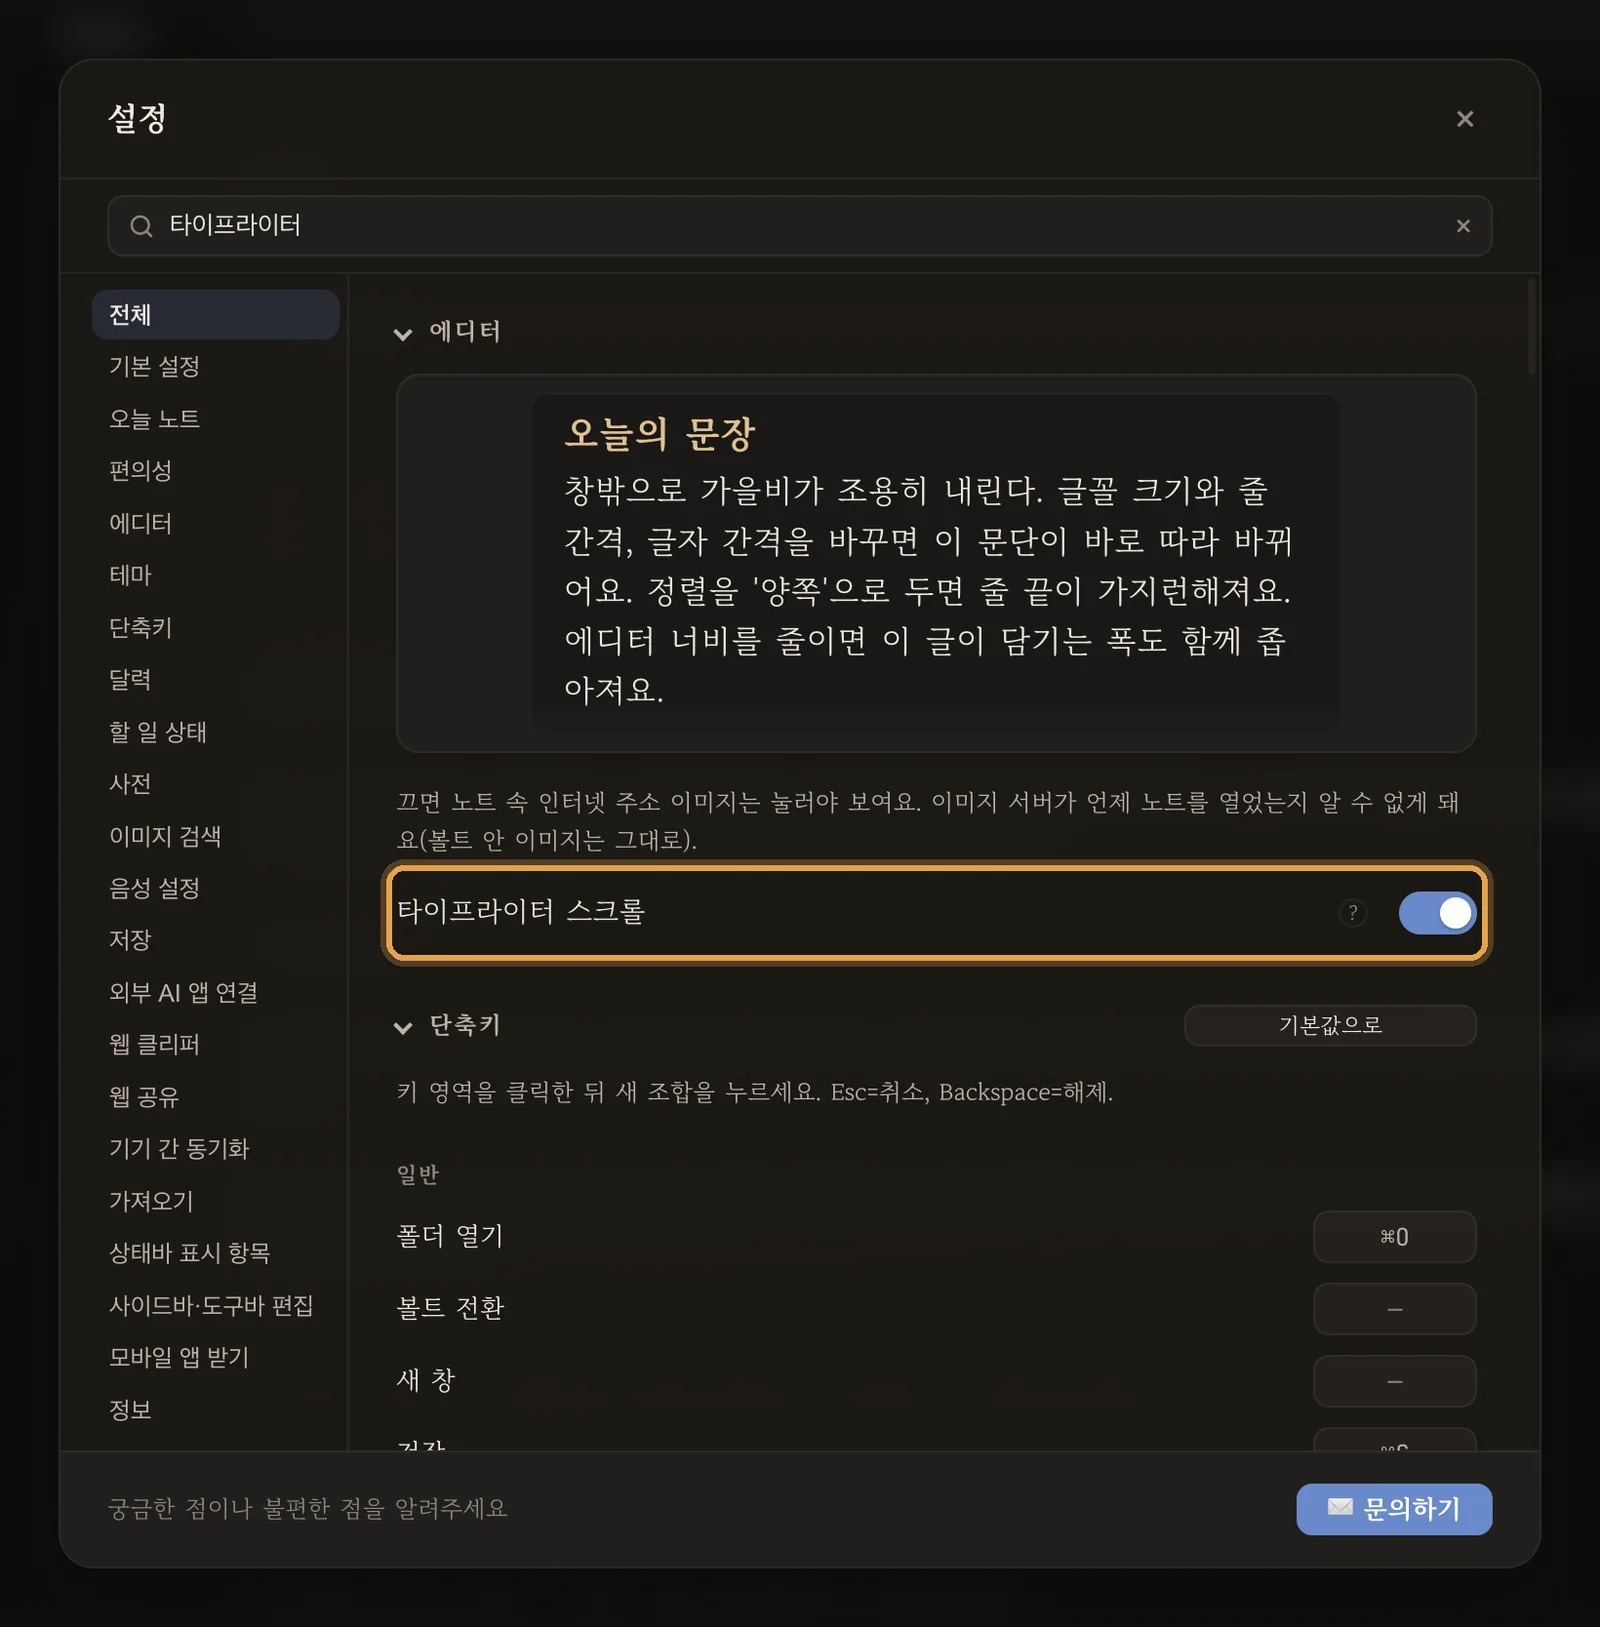Click the 문의하기 button
The image size is (1600, 1627).
[1394, 1509]
